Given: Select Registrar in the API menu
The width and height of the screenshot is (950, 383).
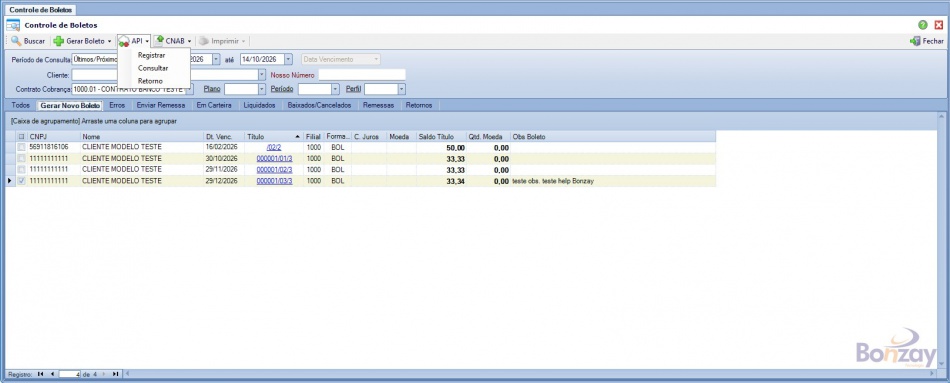Looking at the screenshot, I should (x=151, y=55).
